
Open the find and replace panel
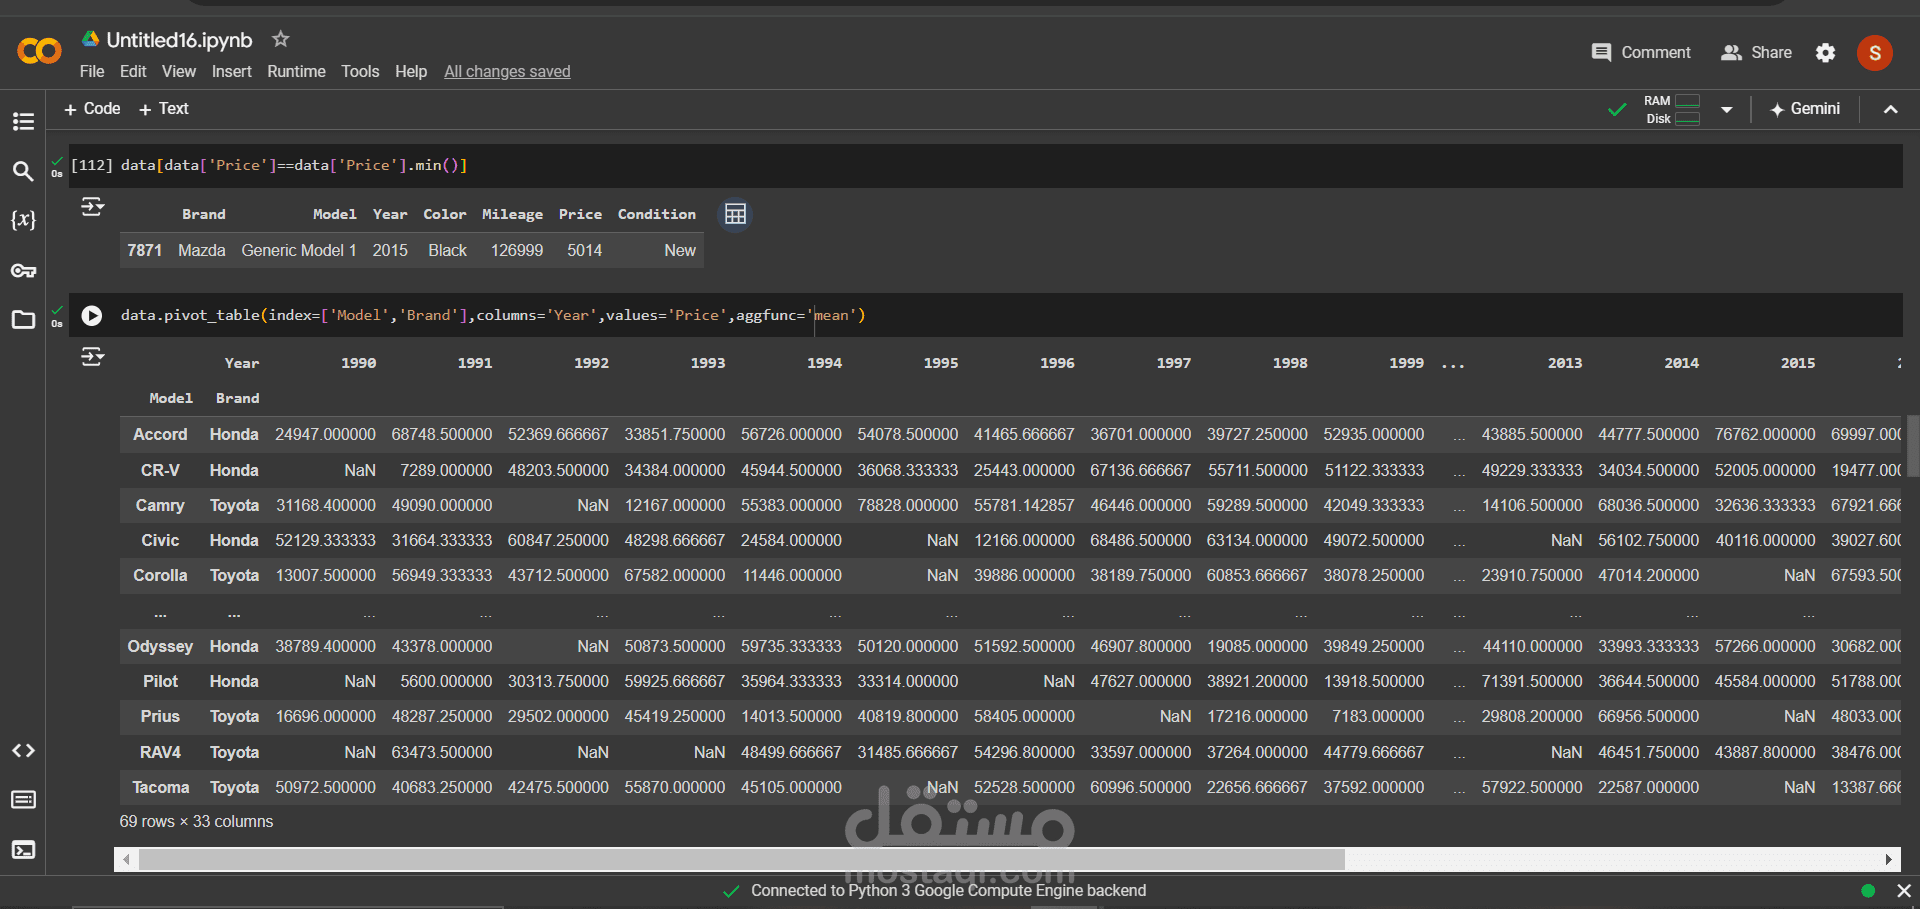tap(23, 171)
